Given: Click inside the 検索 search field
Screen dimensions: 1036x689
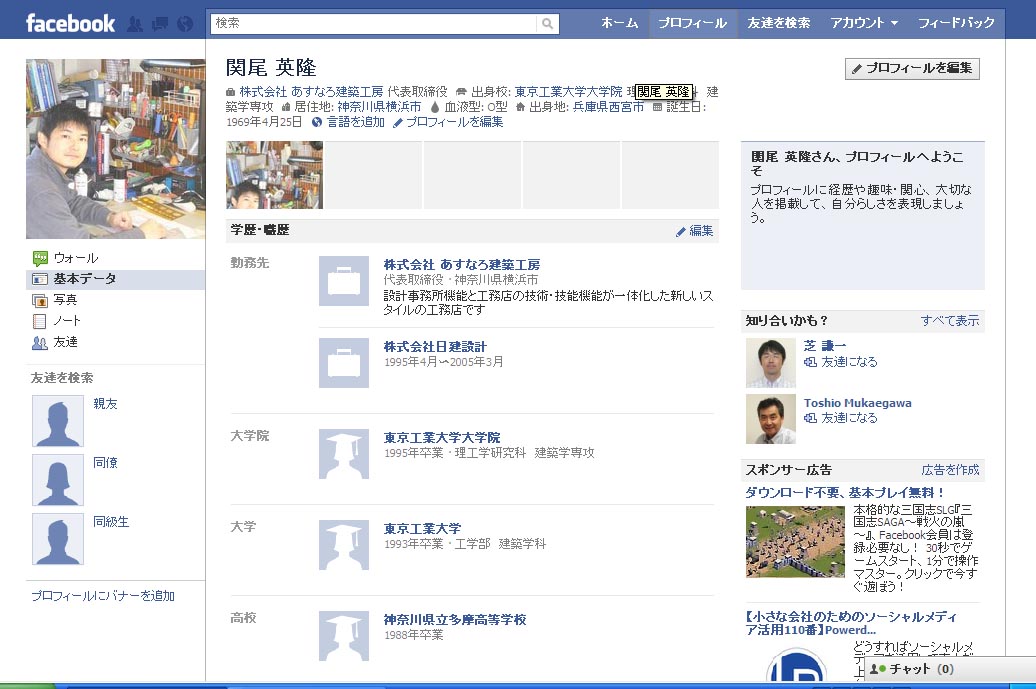Looking at the screenshot, I should 374,24.
